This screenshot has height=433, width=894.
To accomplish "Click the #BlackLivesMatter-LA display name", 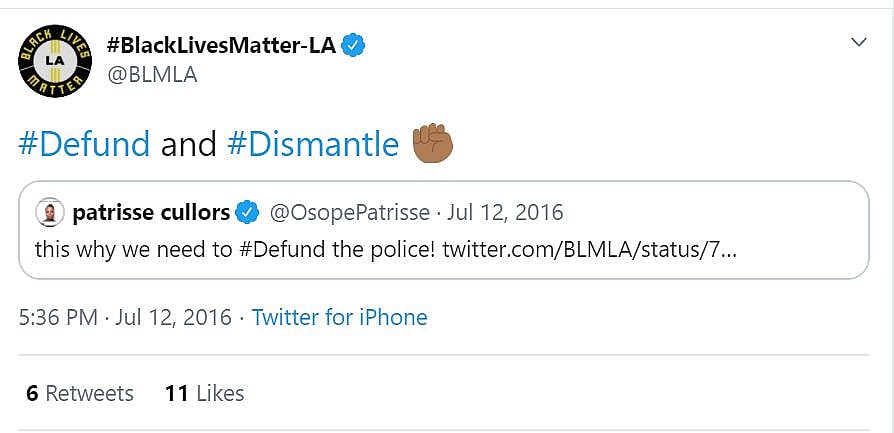I will [x=220, y=45].
